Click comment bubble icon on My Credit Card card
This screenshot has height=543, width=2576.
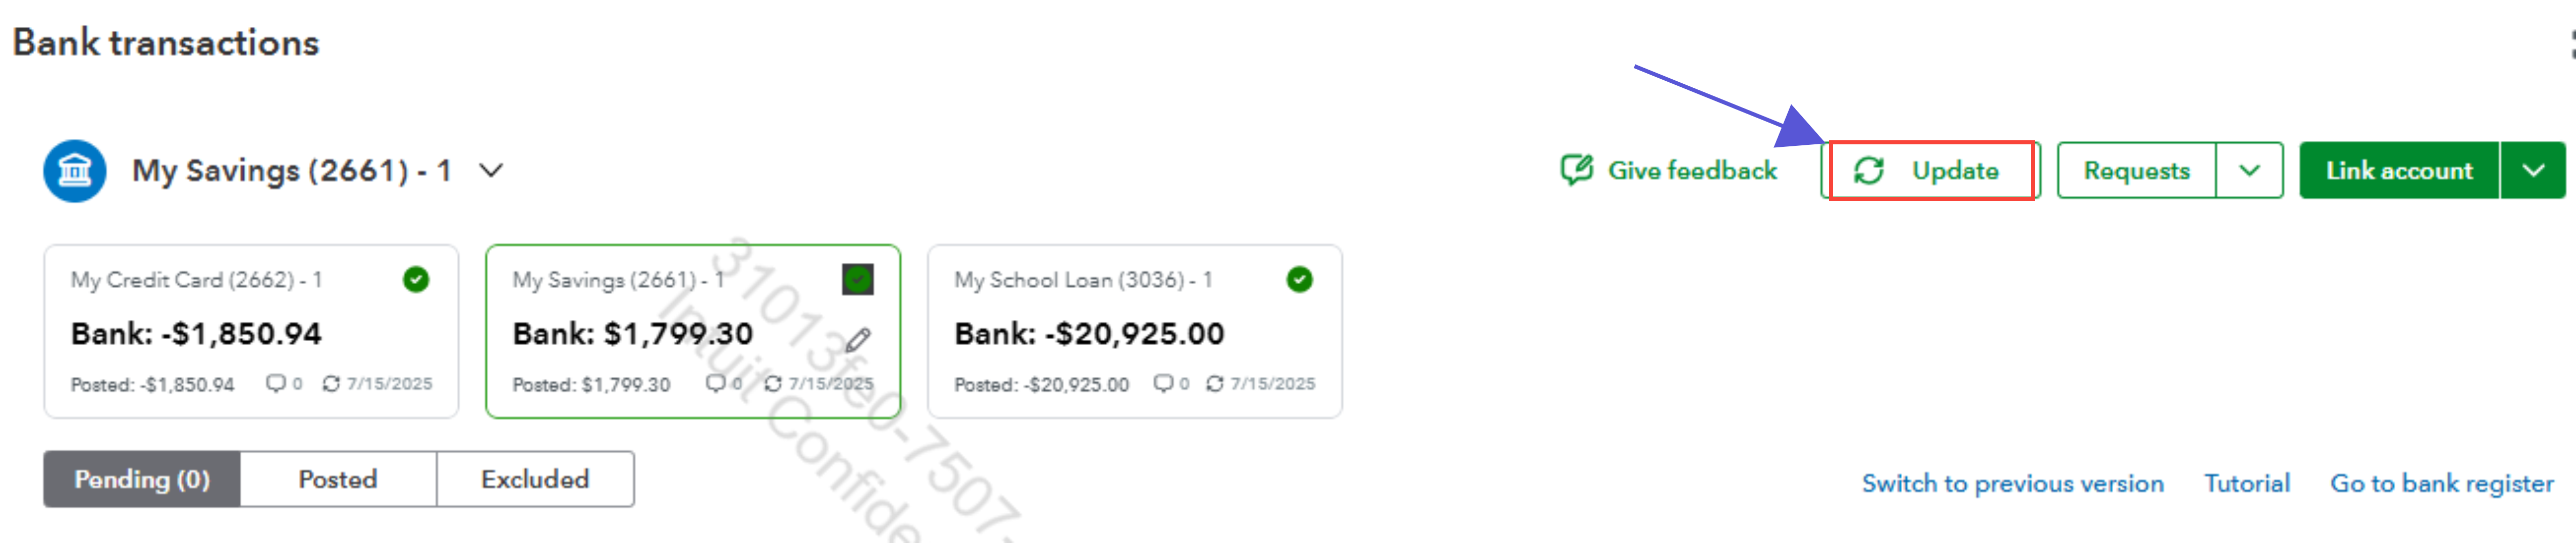tap(275, 383)
